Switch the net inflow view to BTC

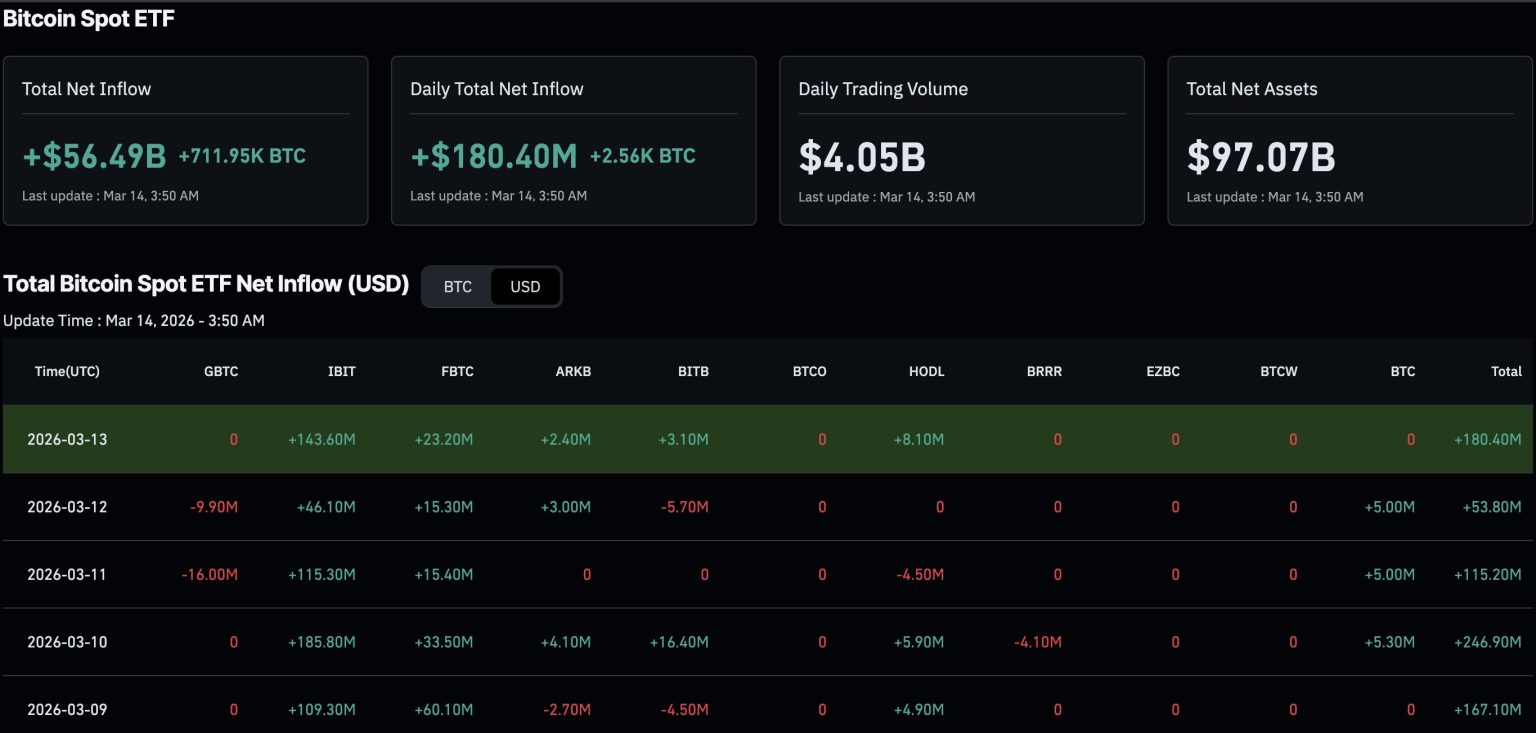(x=457, y=287)
